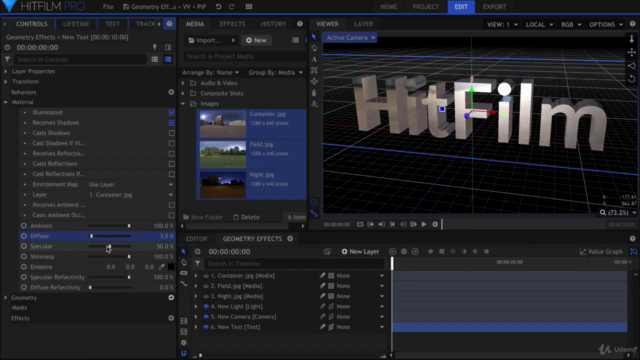This screenshot has width=640, height=360.
Task: Collapse the Material section
Action: coord(6,102)
